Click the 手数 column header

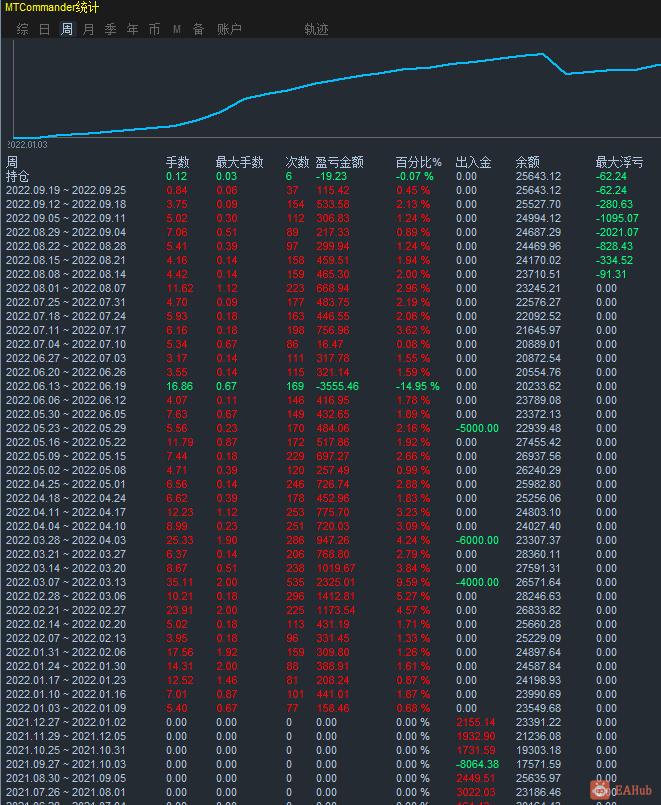point(178,162)
